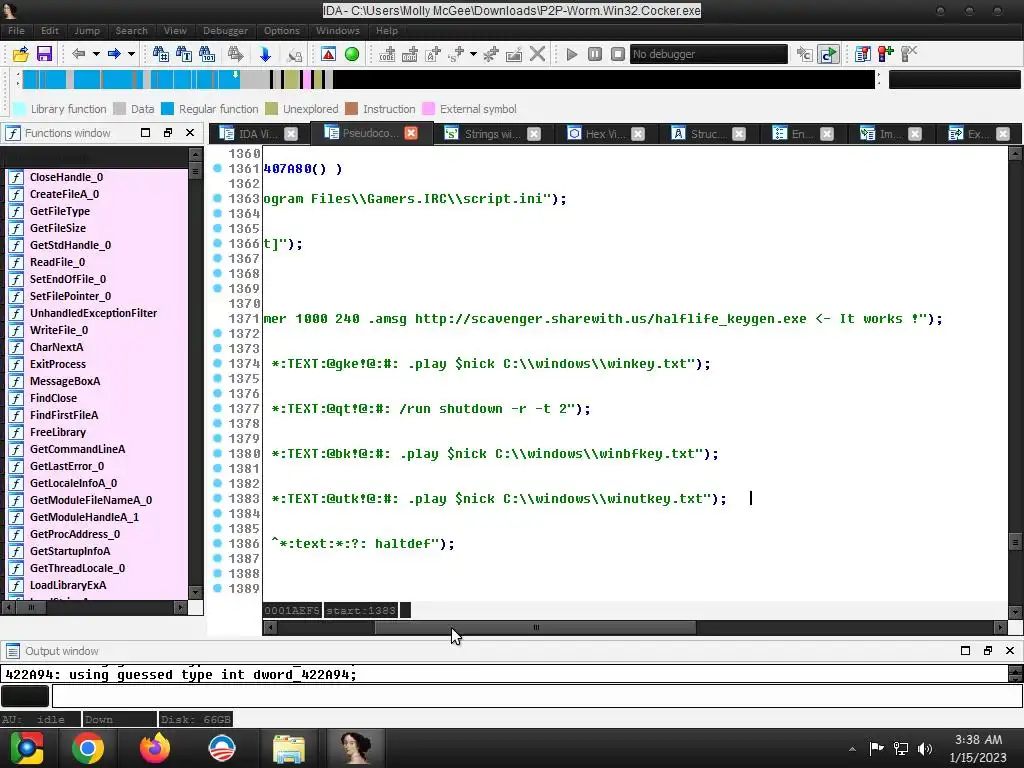Click the delete breakpoint traffic light icon
This screenshot has width=1024, height=768.
tap(909, 54)
